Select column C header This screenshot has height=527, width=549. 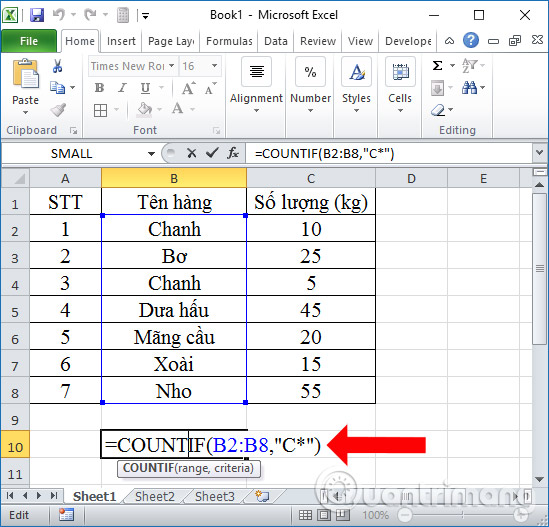311,178
